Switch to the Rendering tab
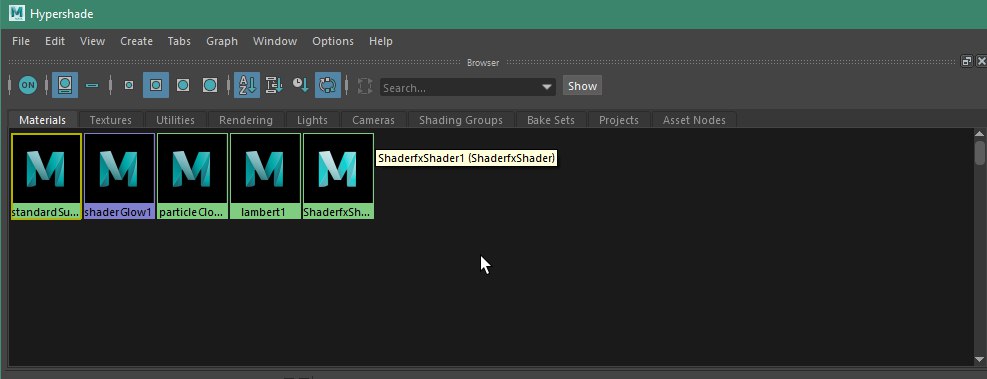This screenshot has width=987, height=379. point(245,120)
